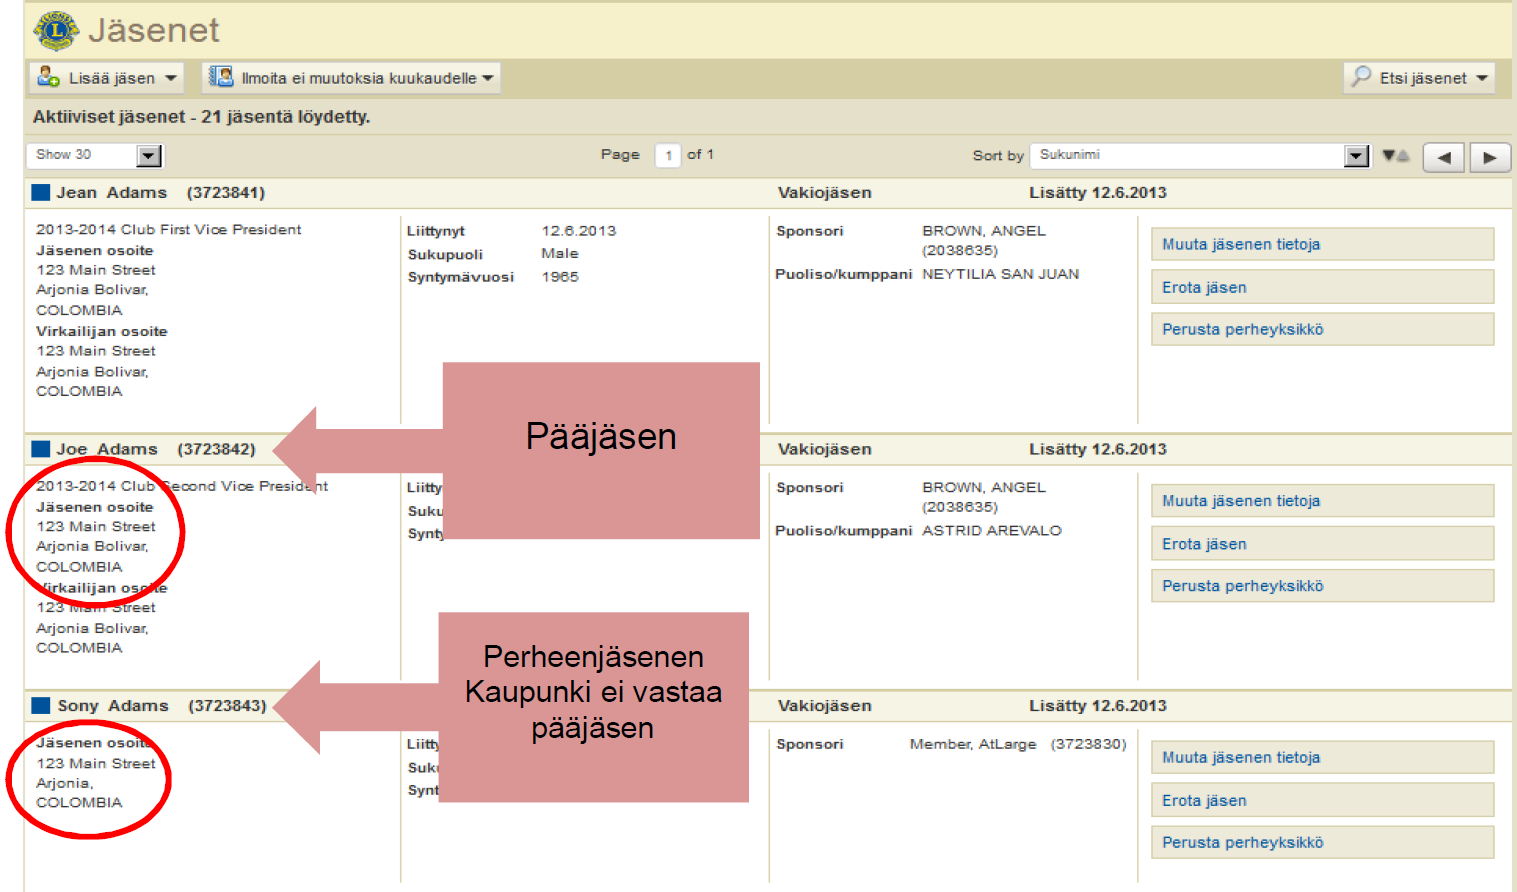Image resolution: width=1517 pixels, height=892 pixels.
Task: Select member name Joe Adams
Action: click(x=107, y=449)
